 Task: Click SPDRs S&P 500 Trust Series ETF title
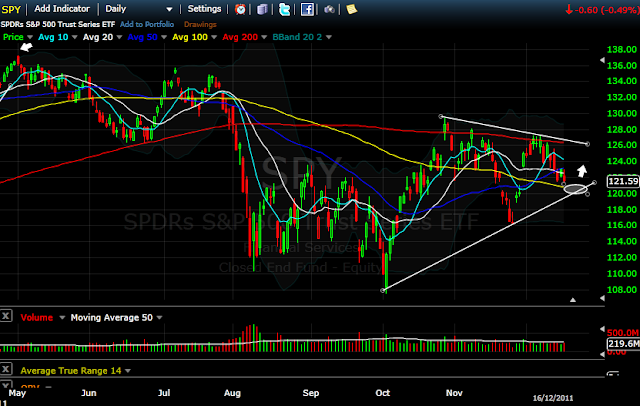(x=58, y=24)
